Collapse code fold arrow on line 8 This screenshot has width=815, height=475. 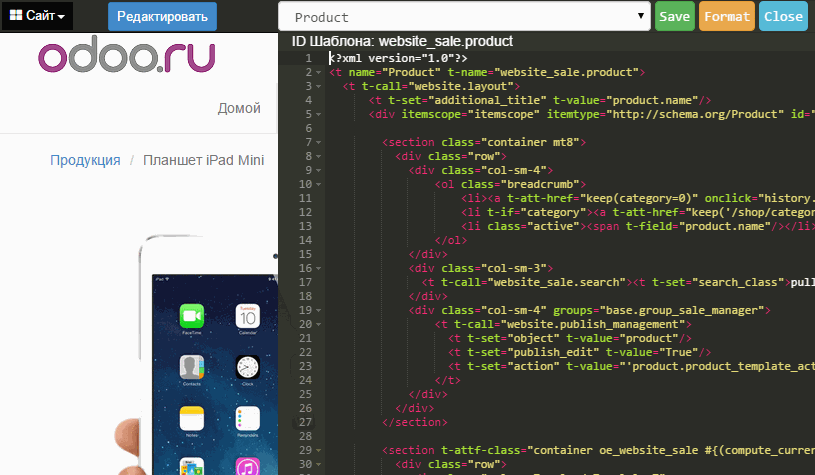(318, 157)
